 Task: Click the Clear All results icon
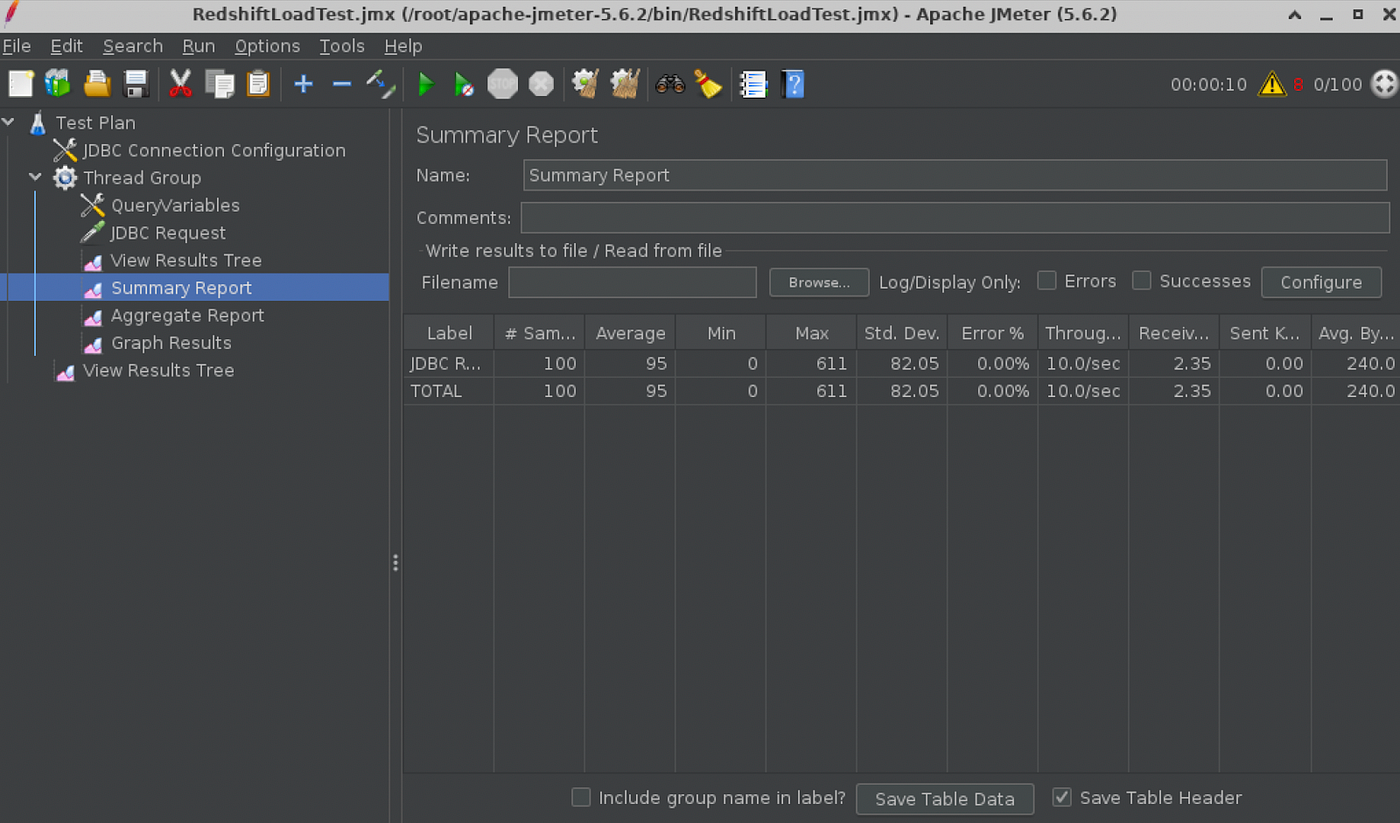coord(625,84)
